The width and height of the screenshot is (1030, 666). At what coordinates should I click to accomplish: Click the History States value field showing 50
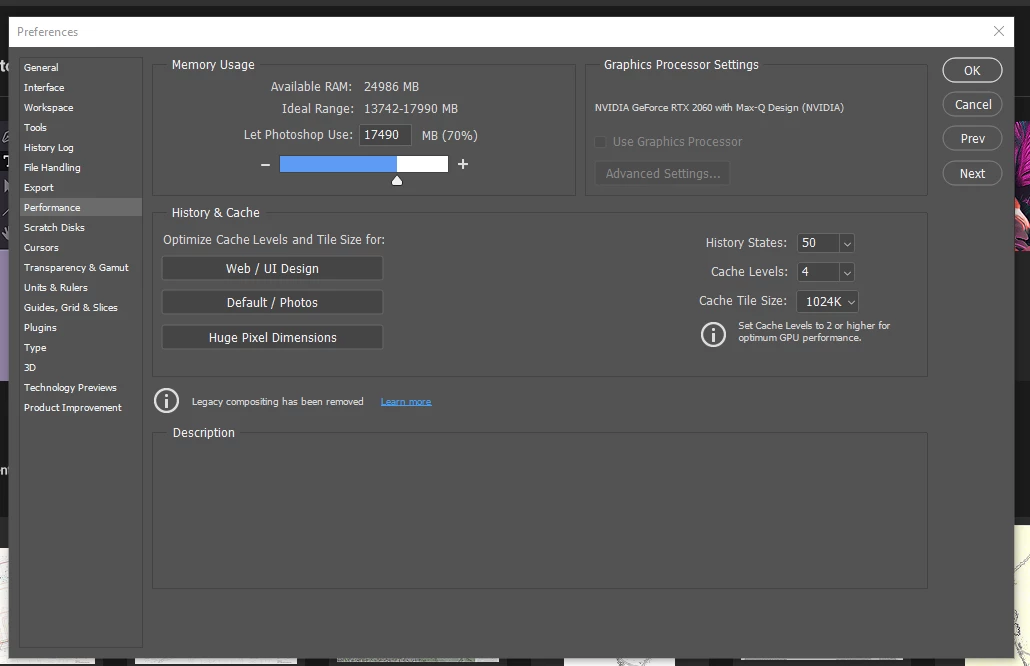click(x=818, y=243)
